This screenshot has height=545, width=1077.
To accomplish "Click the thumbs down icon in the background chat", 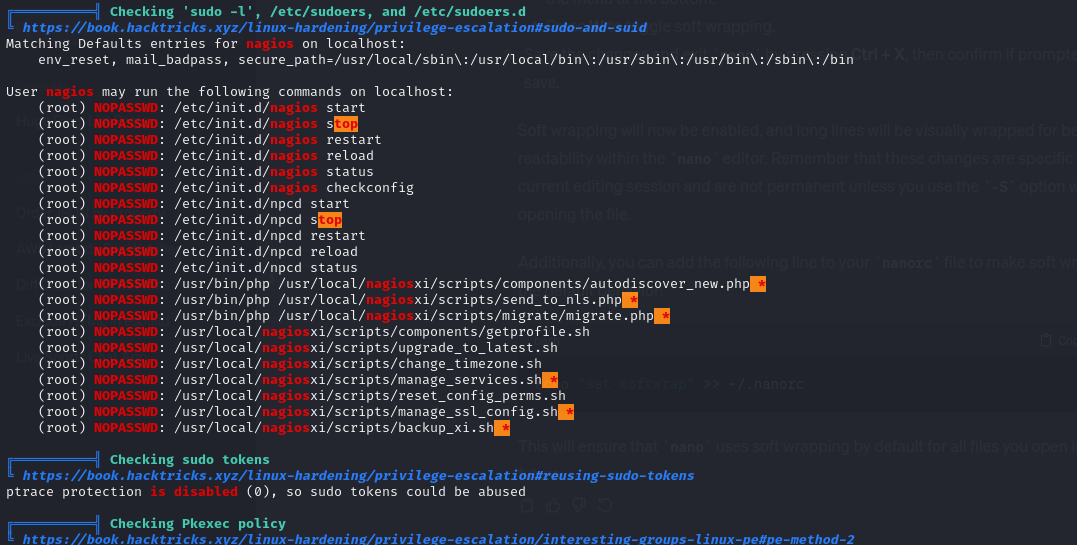I will click(579, 506).
